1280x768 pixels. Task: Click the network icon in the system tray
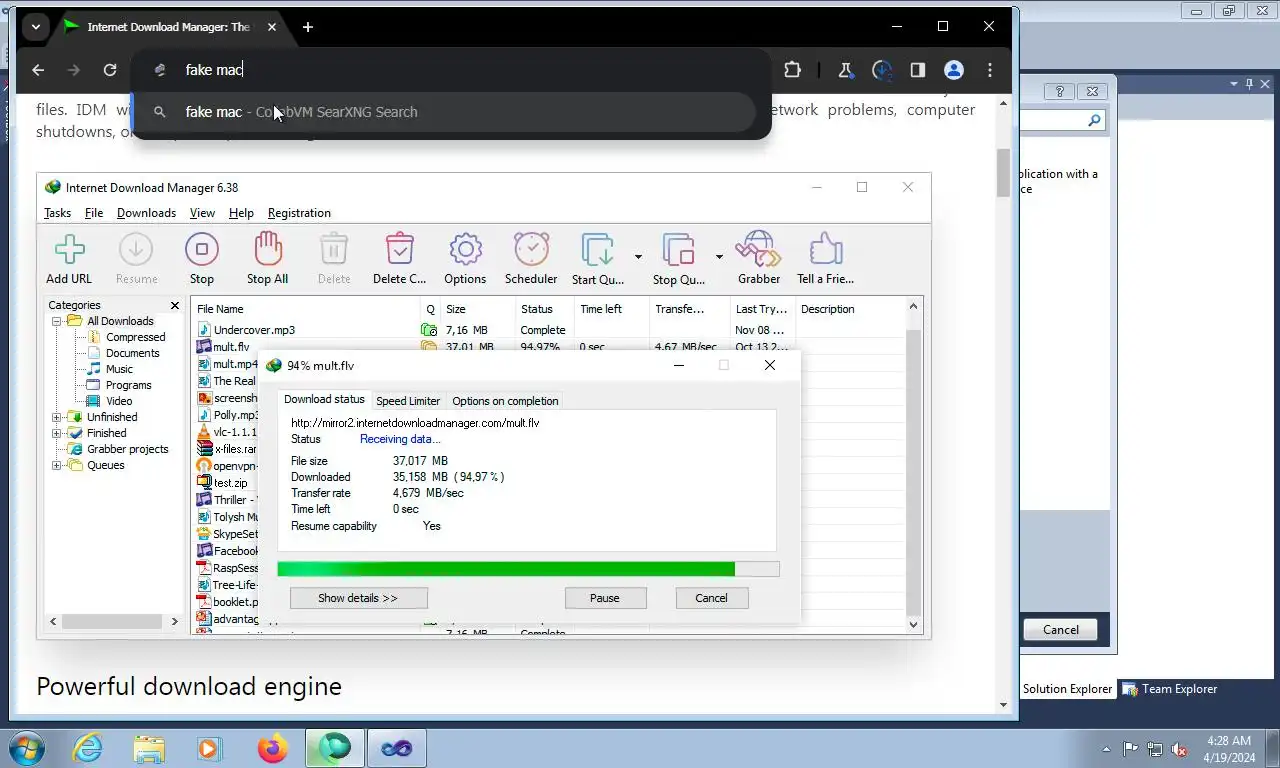point(1155,749)
